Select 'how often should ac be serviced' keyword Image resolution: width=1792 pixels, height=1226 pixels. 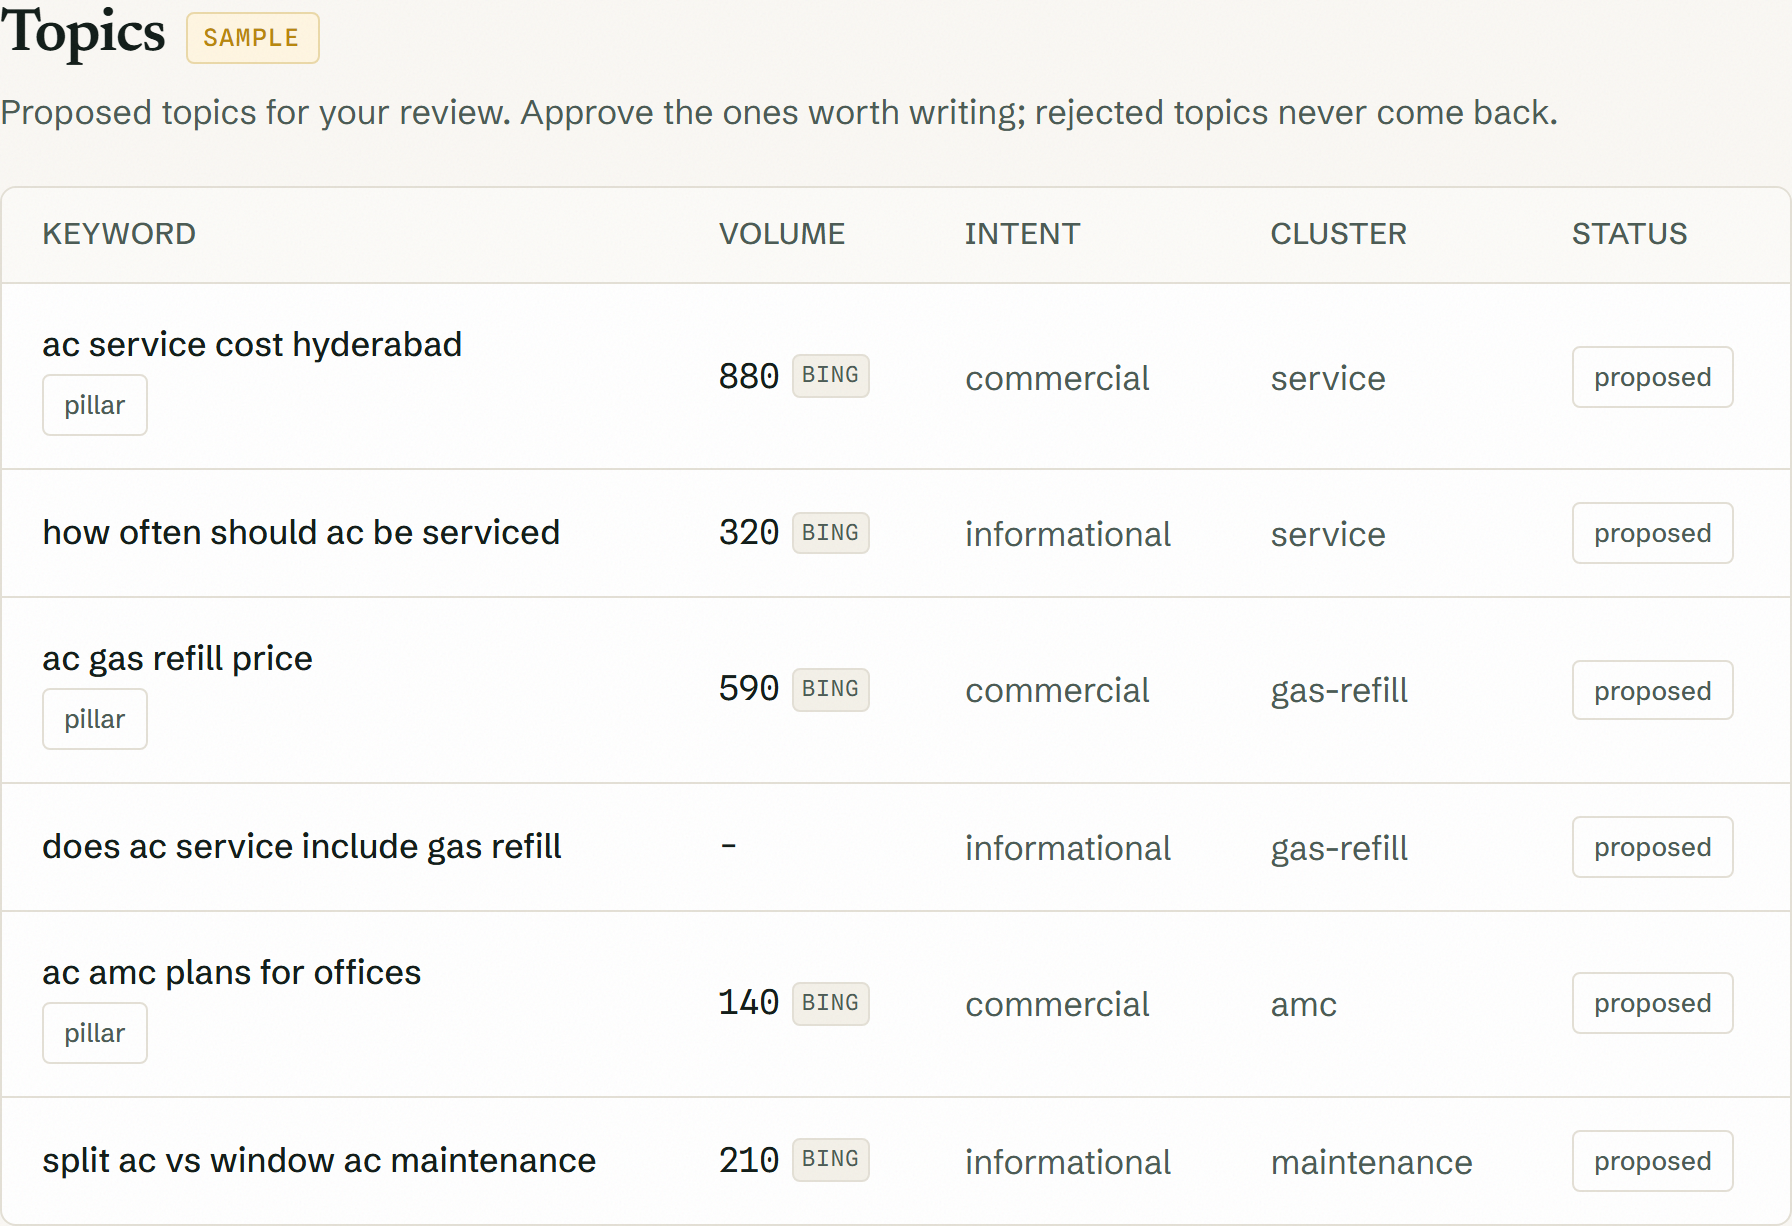point(301,533)
